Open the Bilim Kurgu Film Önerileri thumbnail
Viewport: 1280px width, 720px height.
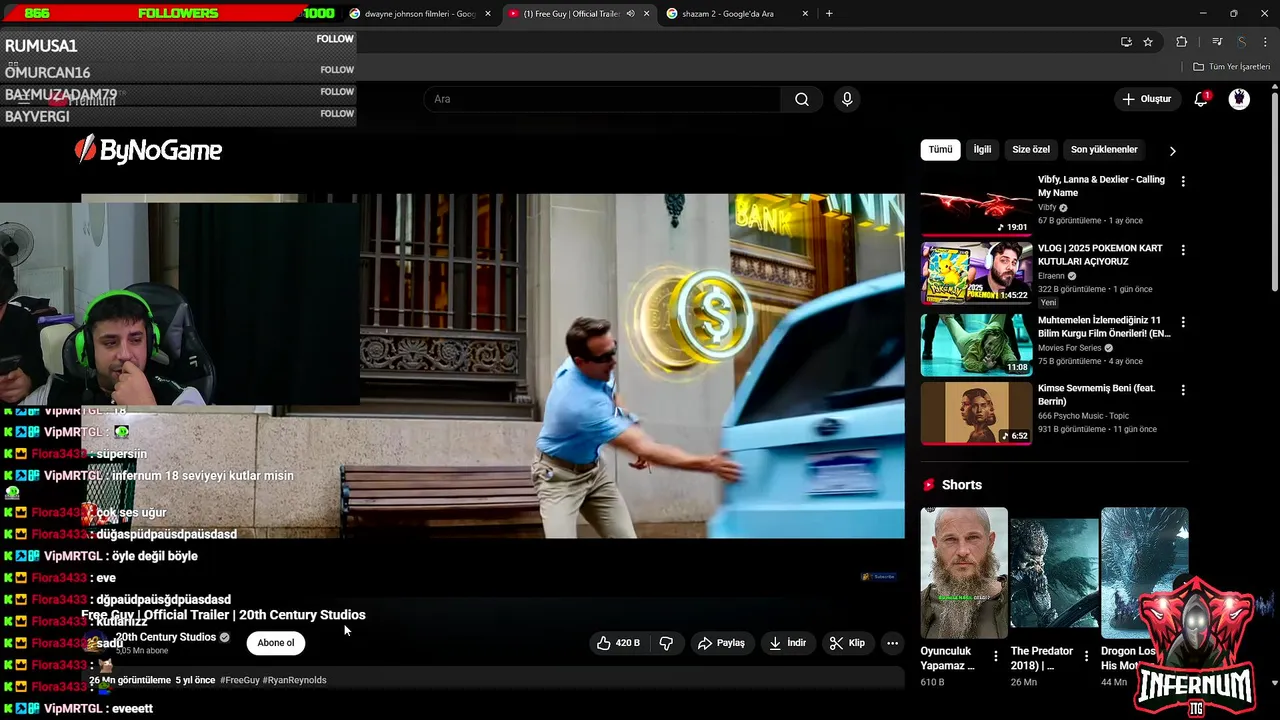pyautogui.click(x=976, y=344)
